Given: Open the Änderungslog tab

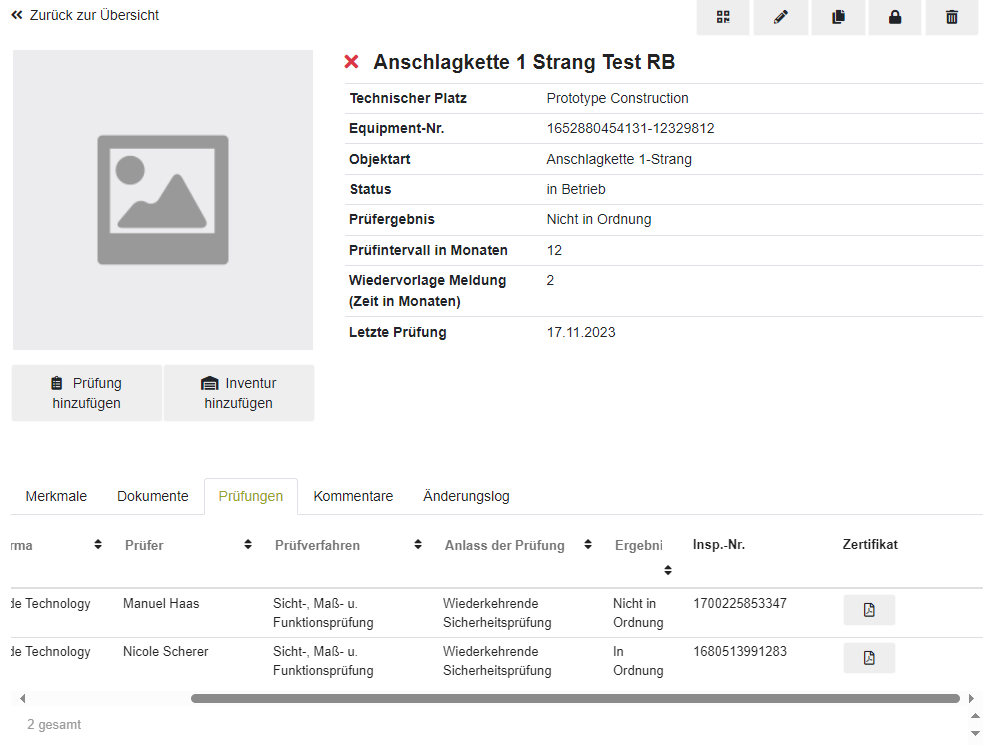Looking at the screenshot, I should (466, 496).
